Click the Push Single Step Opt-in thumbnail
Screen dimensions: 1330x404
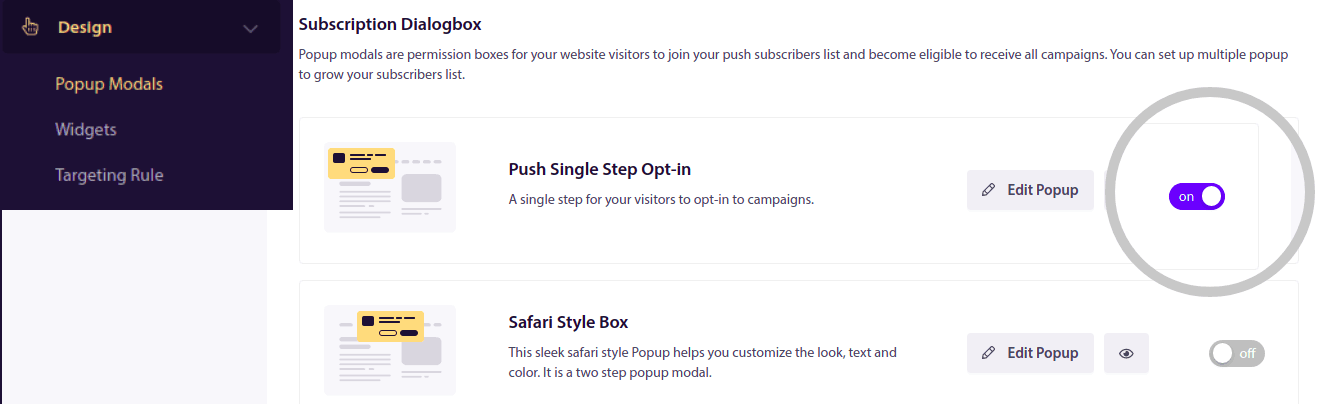[x=390, y=187]
